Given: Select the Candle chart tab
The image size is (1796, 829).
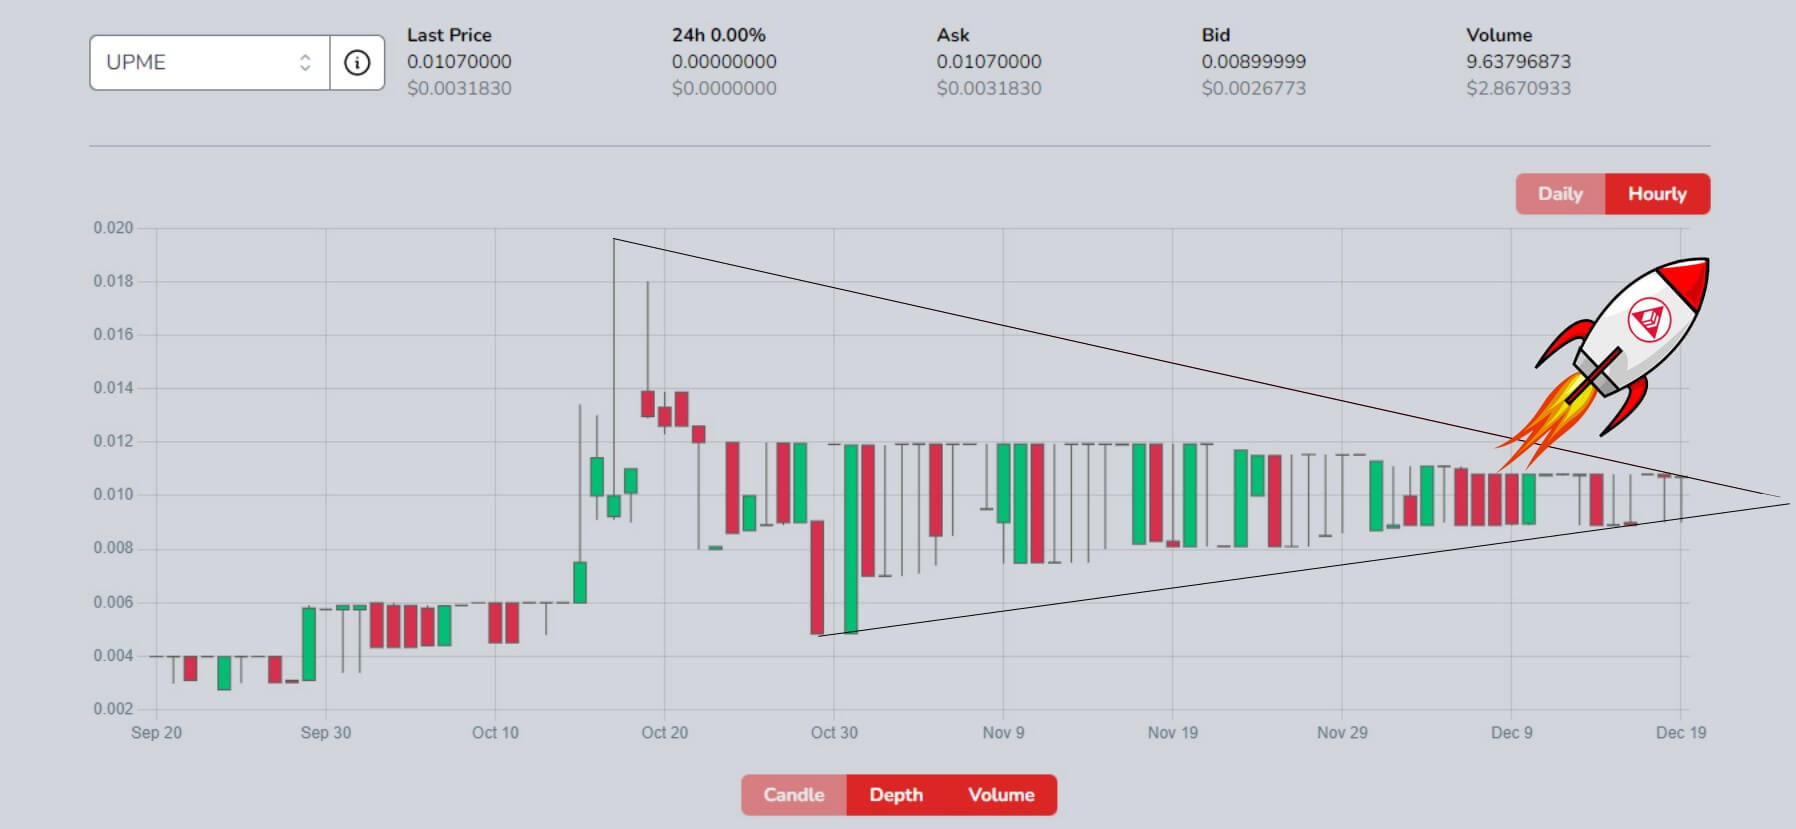Looking at the screenshot, I should tap(794, 795).
